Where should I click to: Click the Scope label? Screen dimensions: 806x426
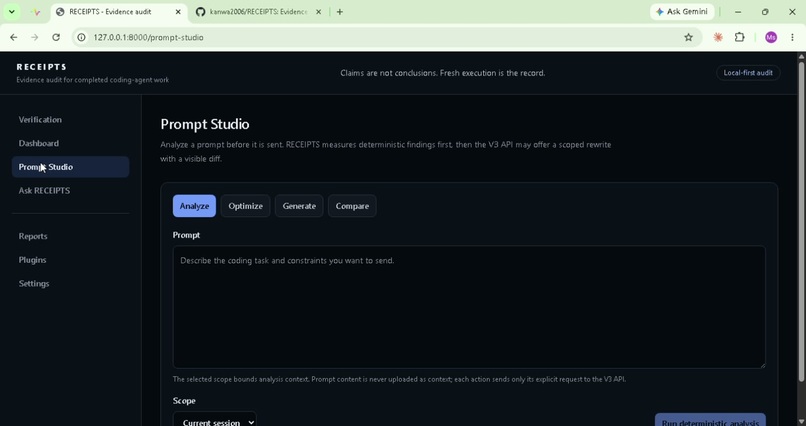click(184, 400)
